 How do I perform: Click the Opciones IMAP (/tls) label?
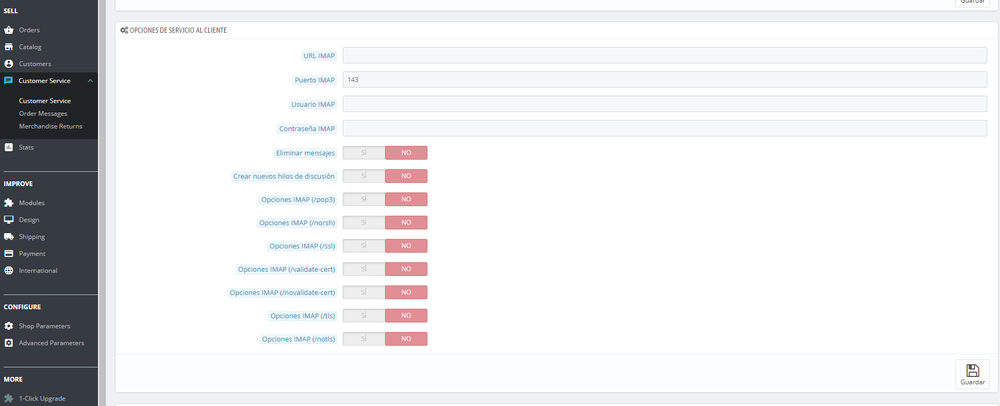(302, 315)
